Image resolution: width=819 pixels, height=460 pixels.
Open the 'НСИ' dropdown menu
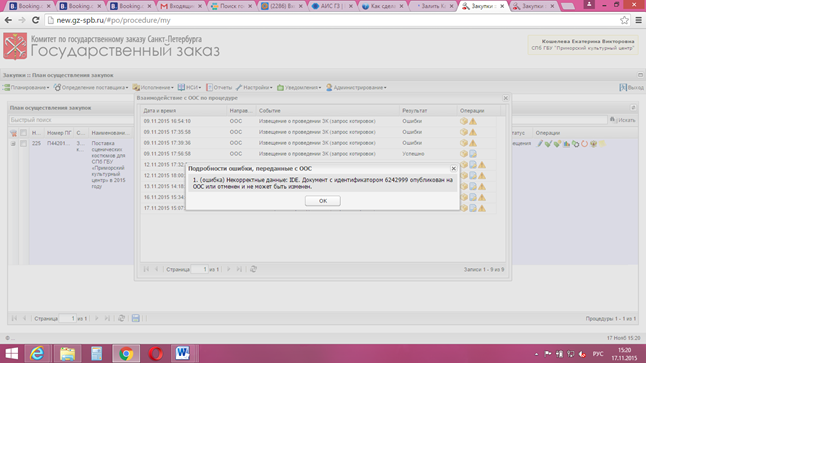click(189, 88)
